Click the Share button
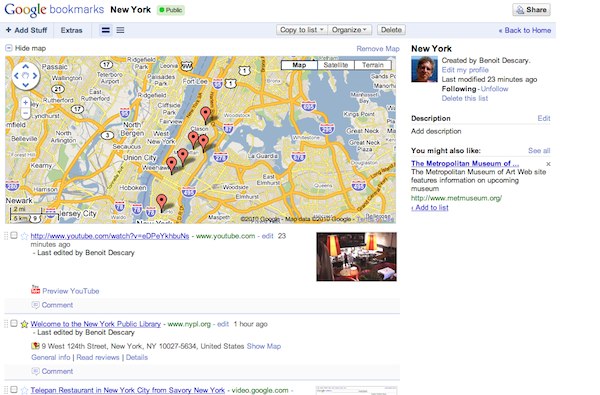The image size is (600, 395). [x=531, y=10]
